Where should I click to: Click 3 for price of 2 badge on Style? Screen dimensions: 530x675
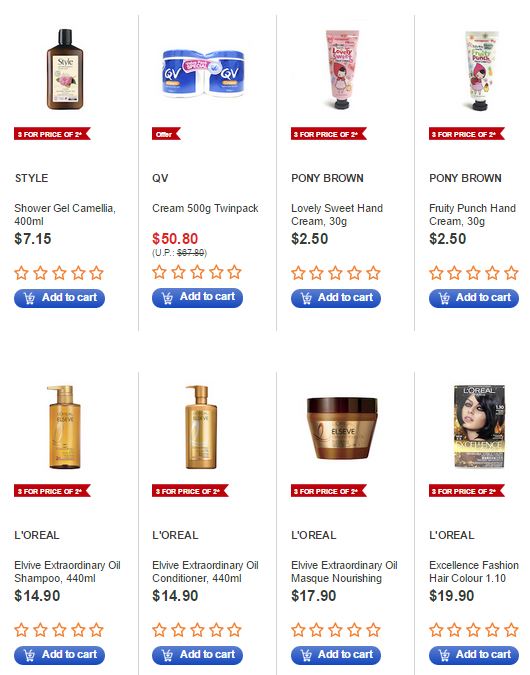pos(52,134)
